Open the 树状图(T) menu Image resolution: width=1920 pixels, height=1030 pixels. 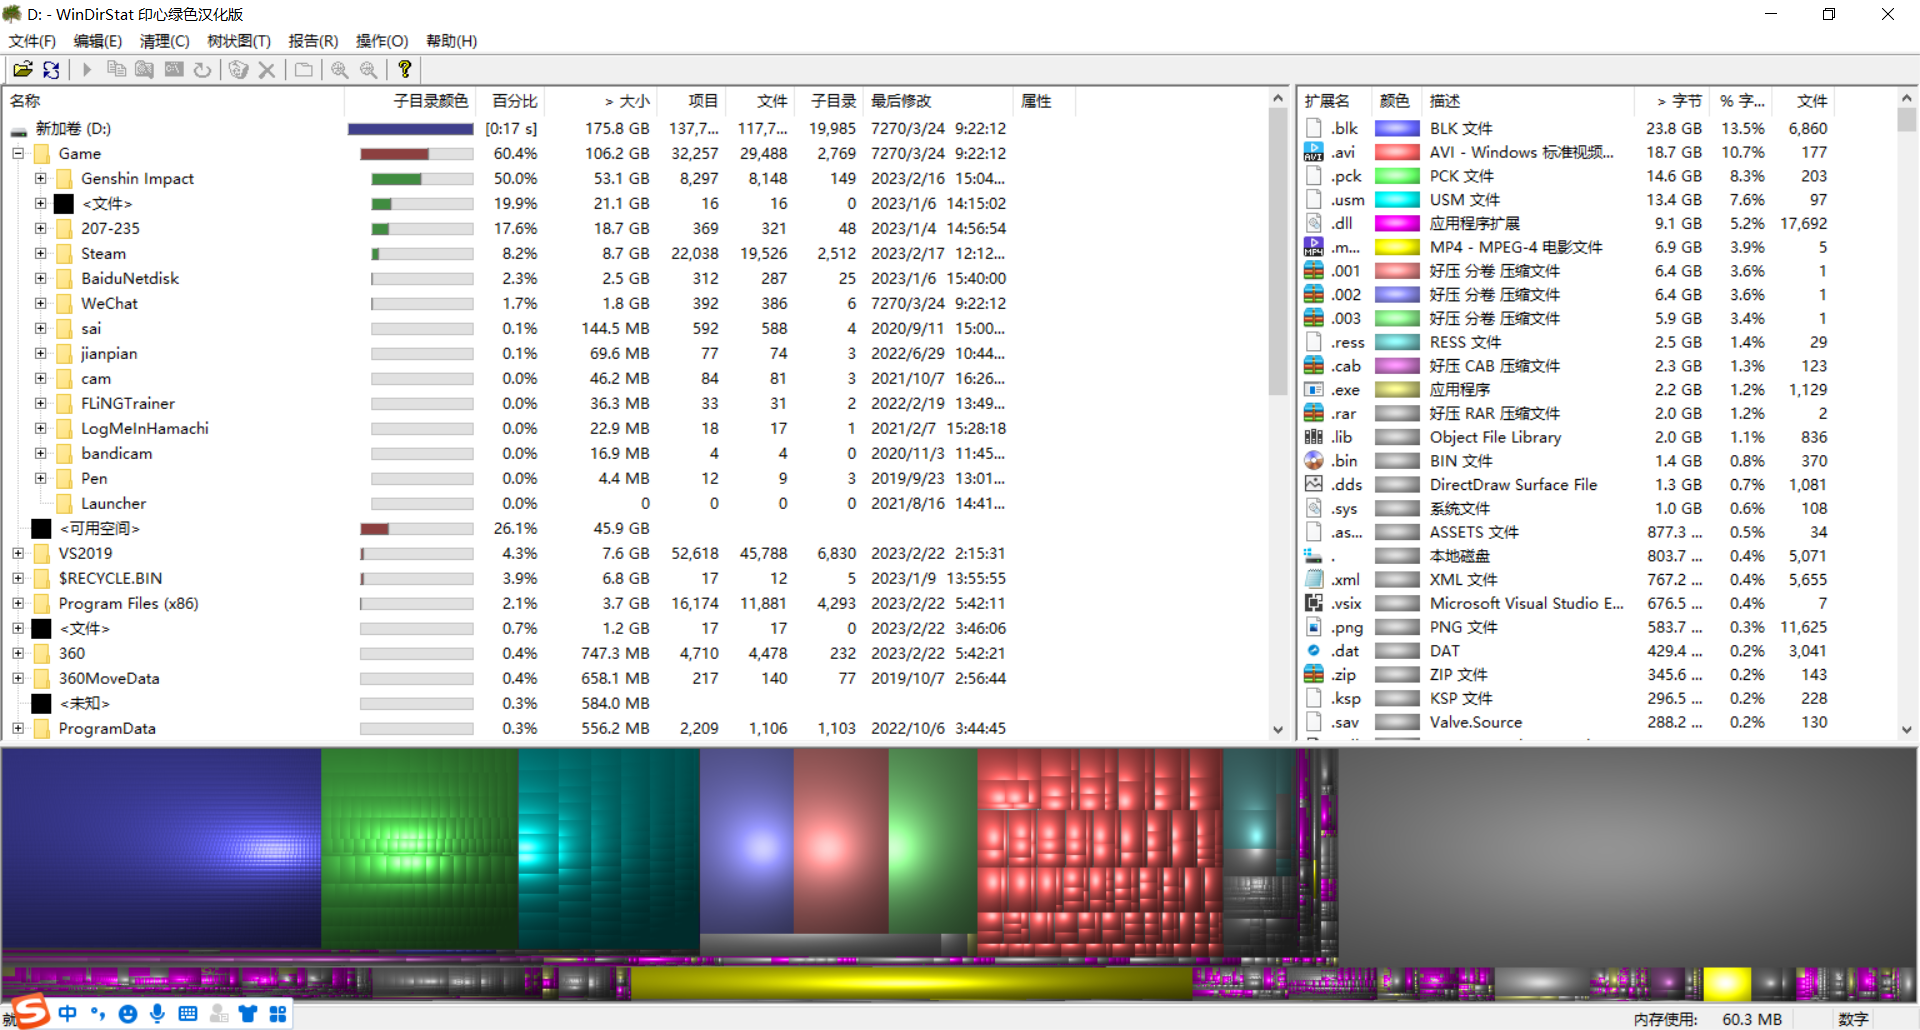coord(239,41)
